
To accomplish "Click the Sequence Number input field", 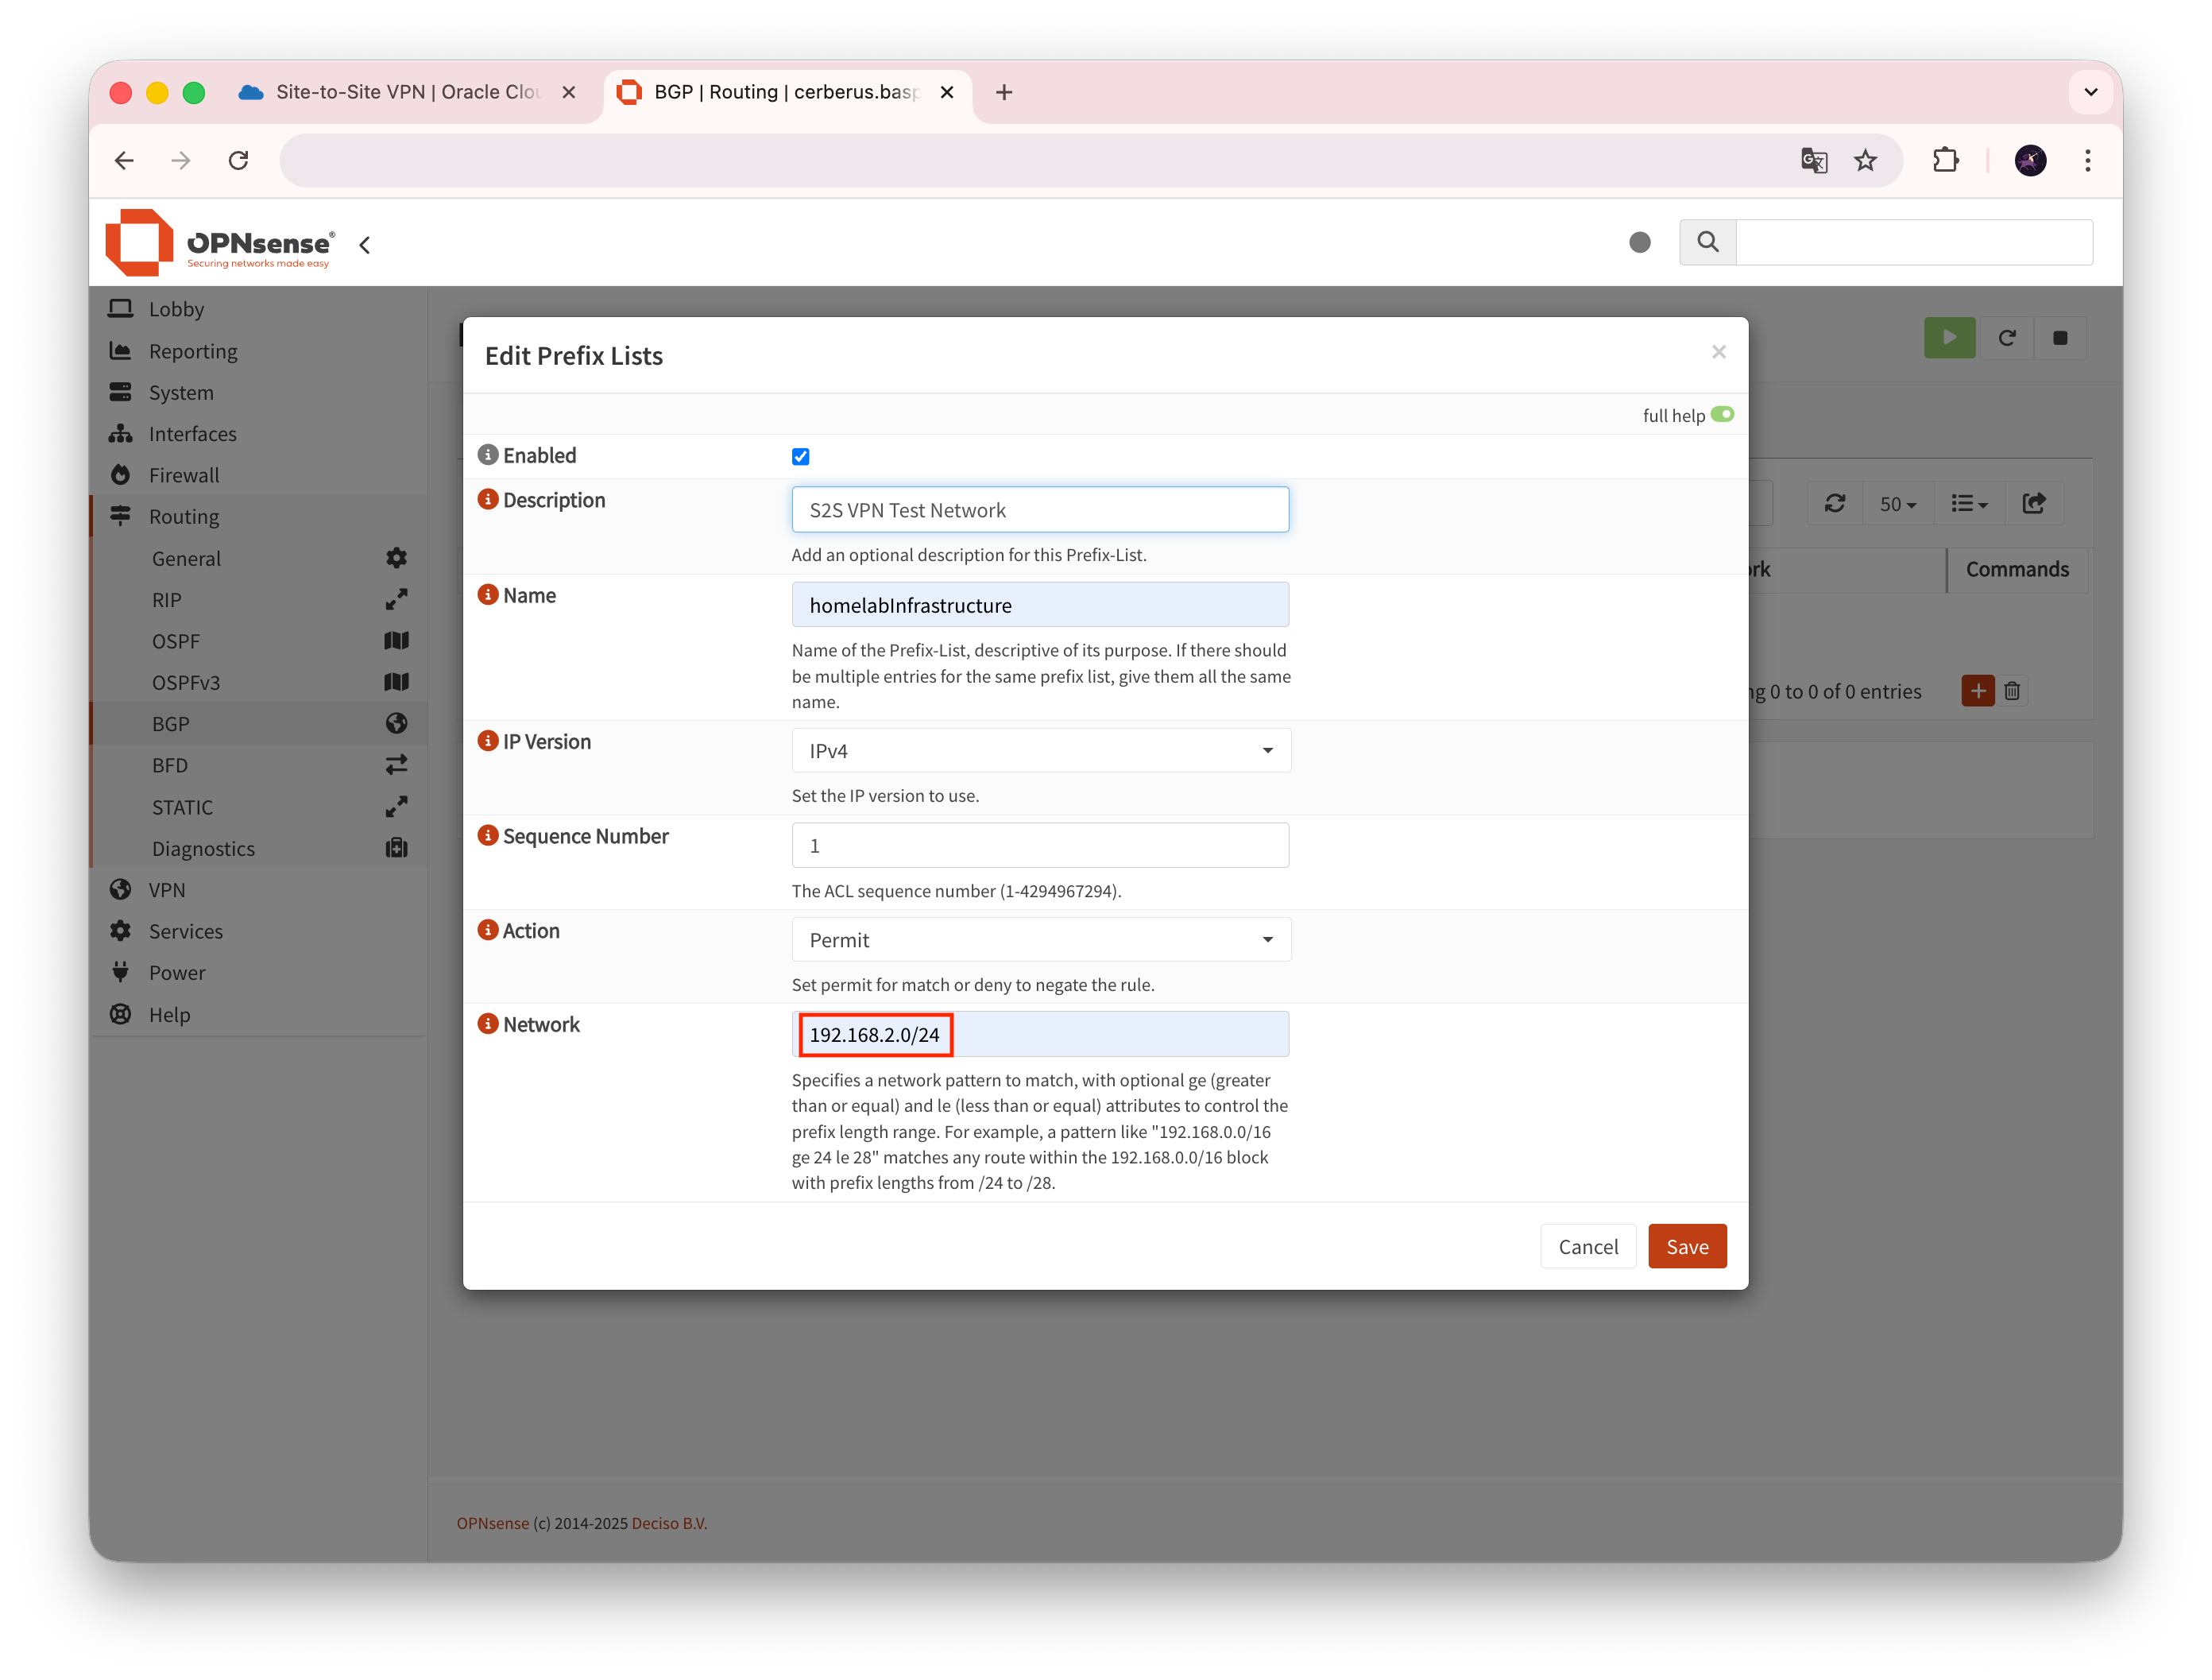I will coord(1040,846).
